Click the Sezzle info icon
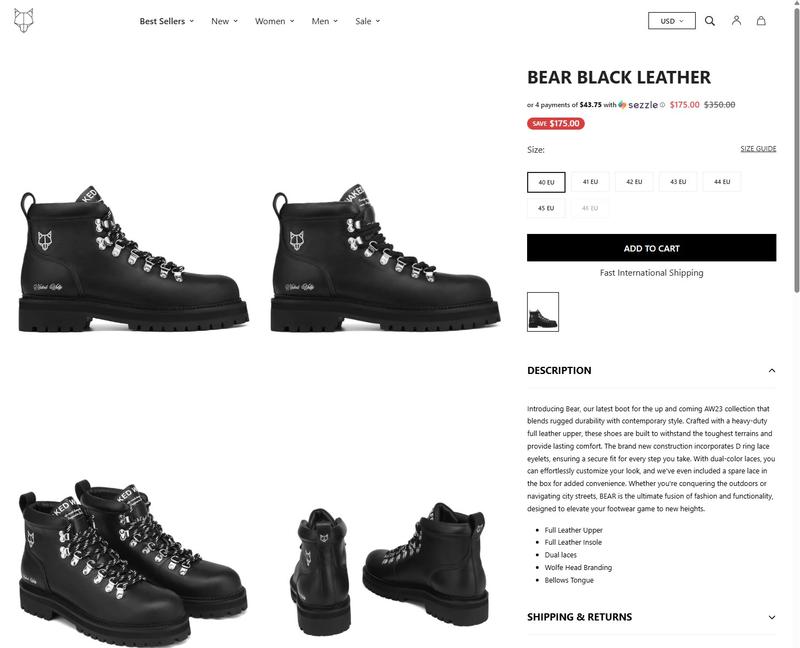The height and width of the screenshot is (648, 800). point(662,105)
